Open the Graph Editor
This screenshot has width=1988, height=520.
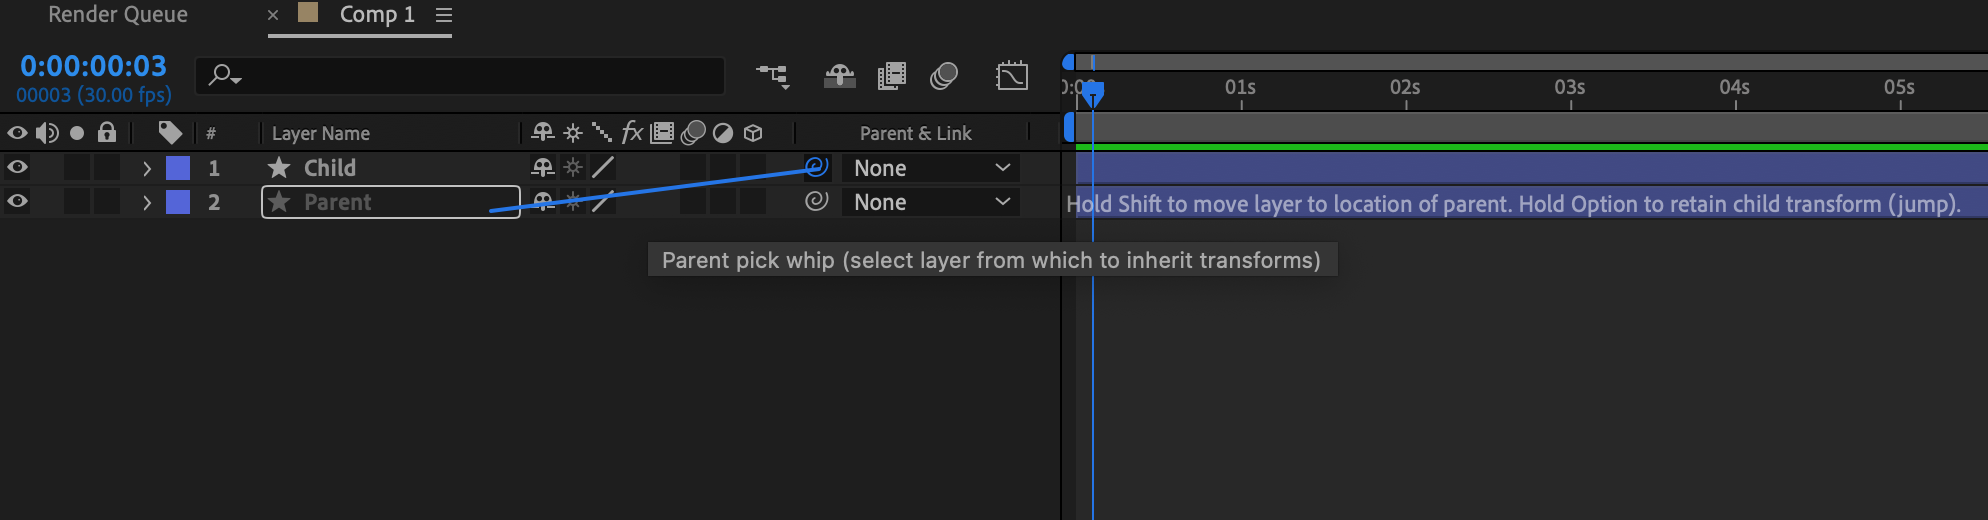coord(1012,76)
